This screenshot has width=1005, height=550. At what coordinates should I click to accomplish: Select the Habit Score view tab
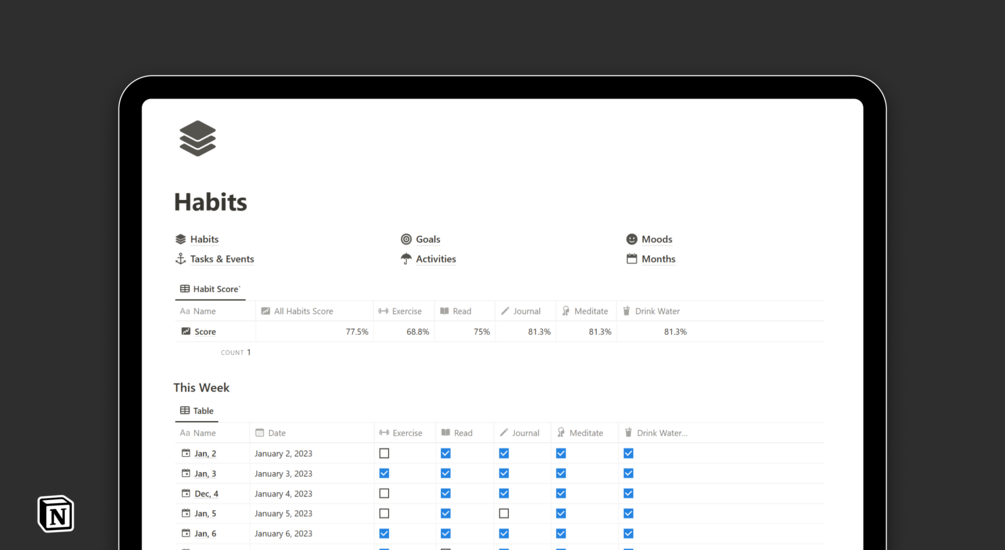tap(210, 289)
